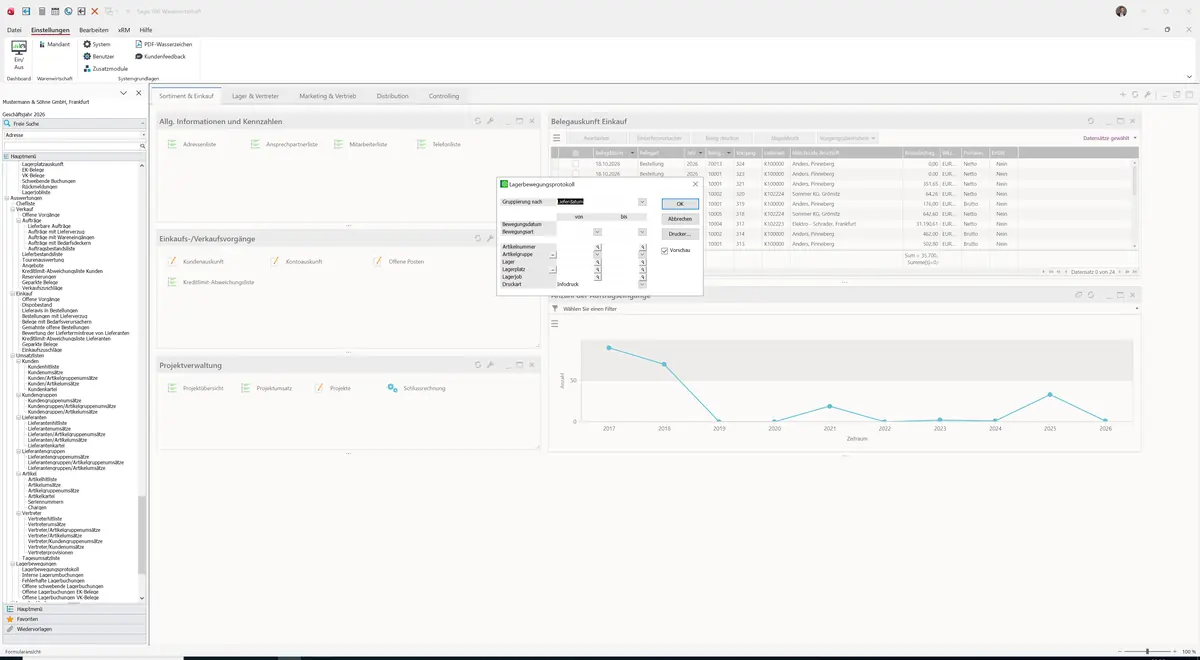Image resolution: width=1200 pixels, height=660 pixels.
Task: Click the lookup icon for Artikelnummer von
Action: [x=598, y=246]
